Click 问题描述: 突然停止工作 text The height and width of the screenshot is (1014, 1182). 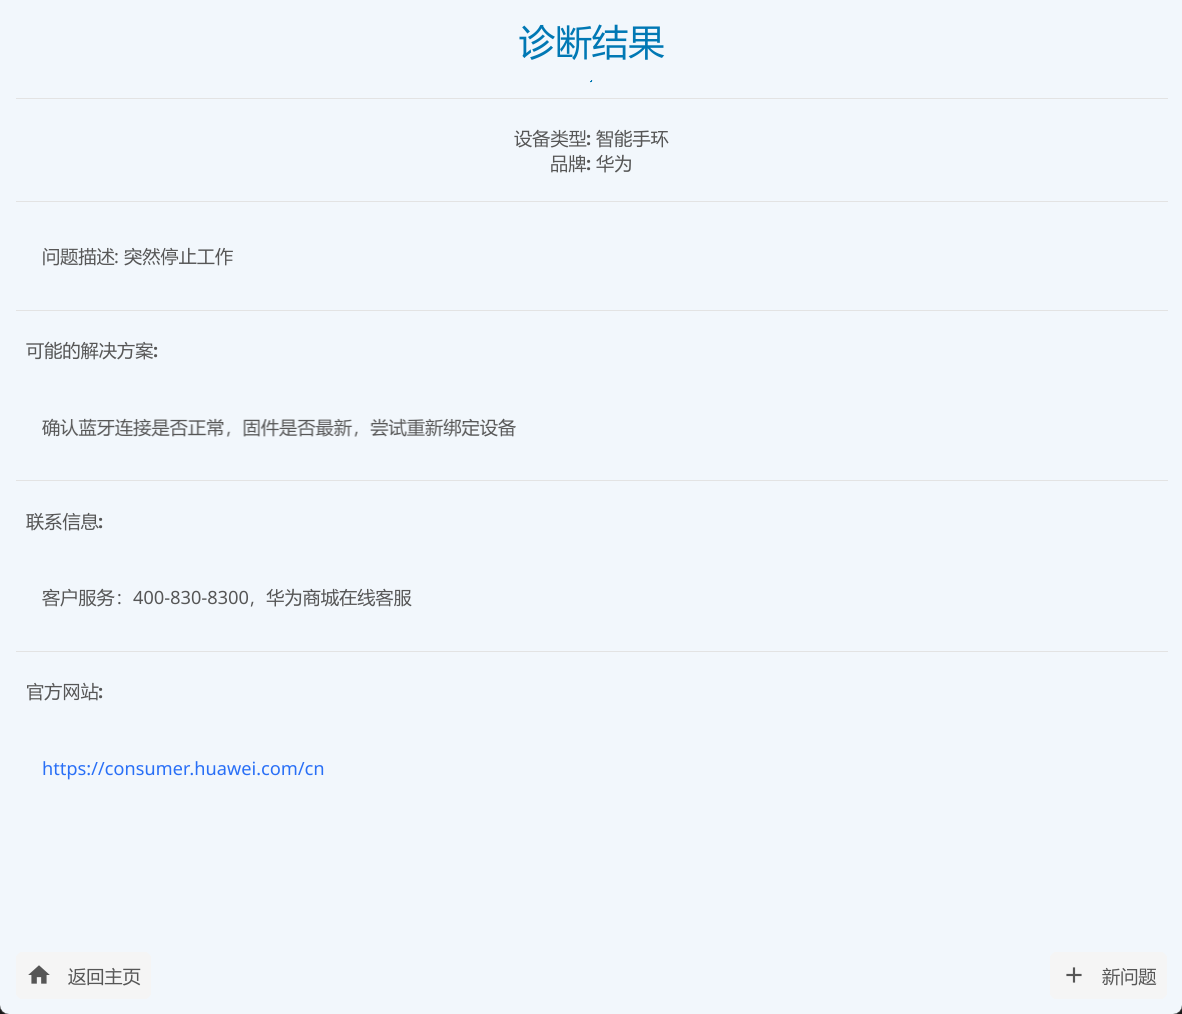click(x=137, y=257)
